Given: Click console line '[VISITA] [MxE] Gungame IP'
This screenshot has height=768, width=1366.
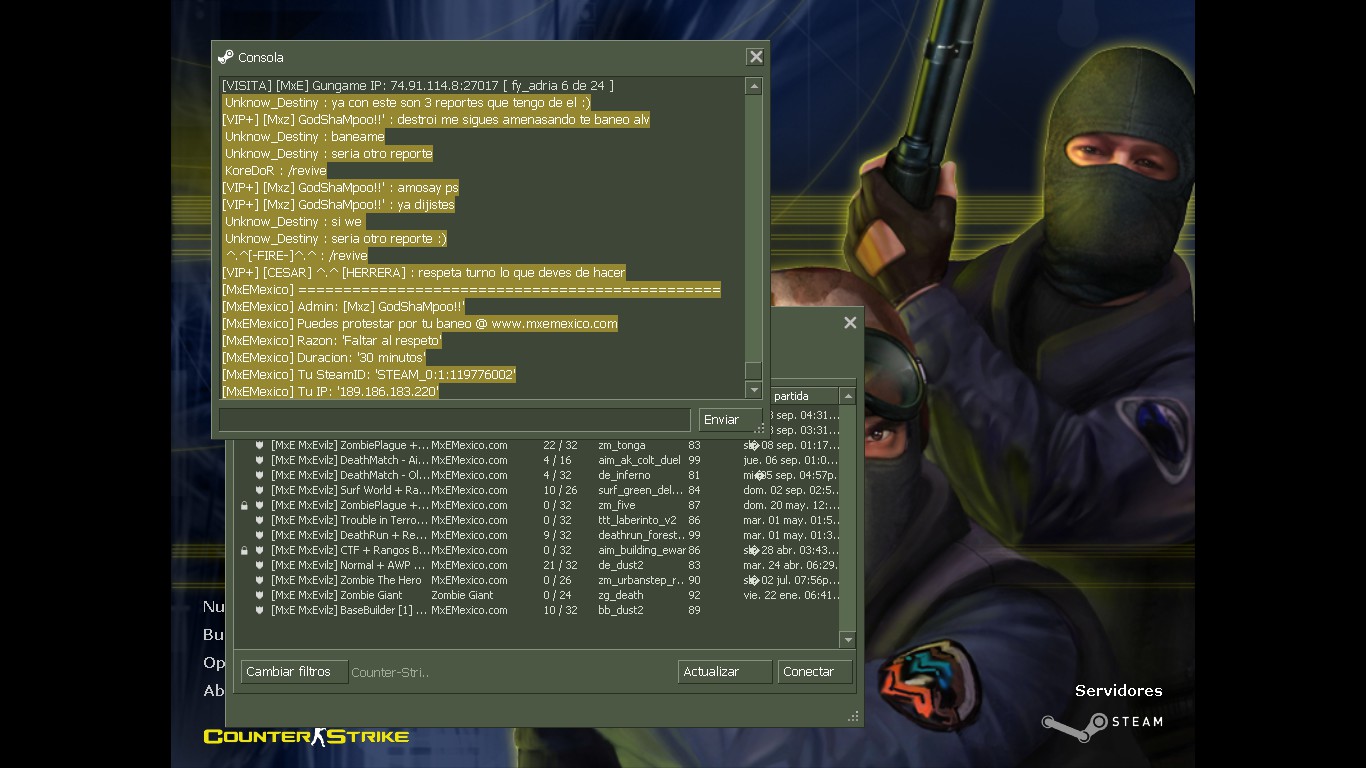Looking at the screenshot, I should tap(418, 86).
